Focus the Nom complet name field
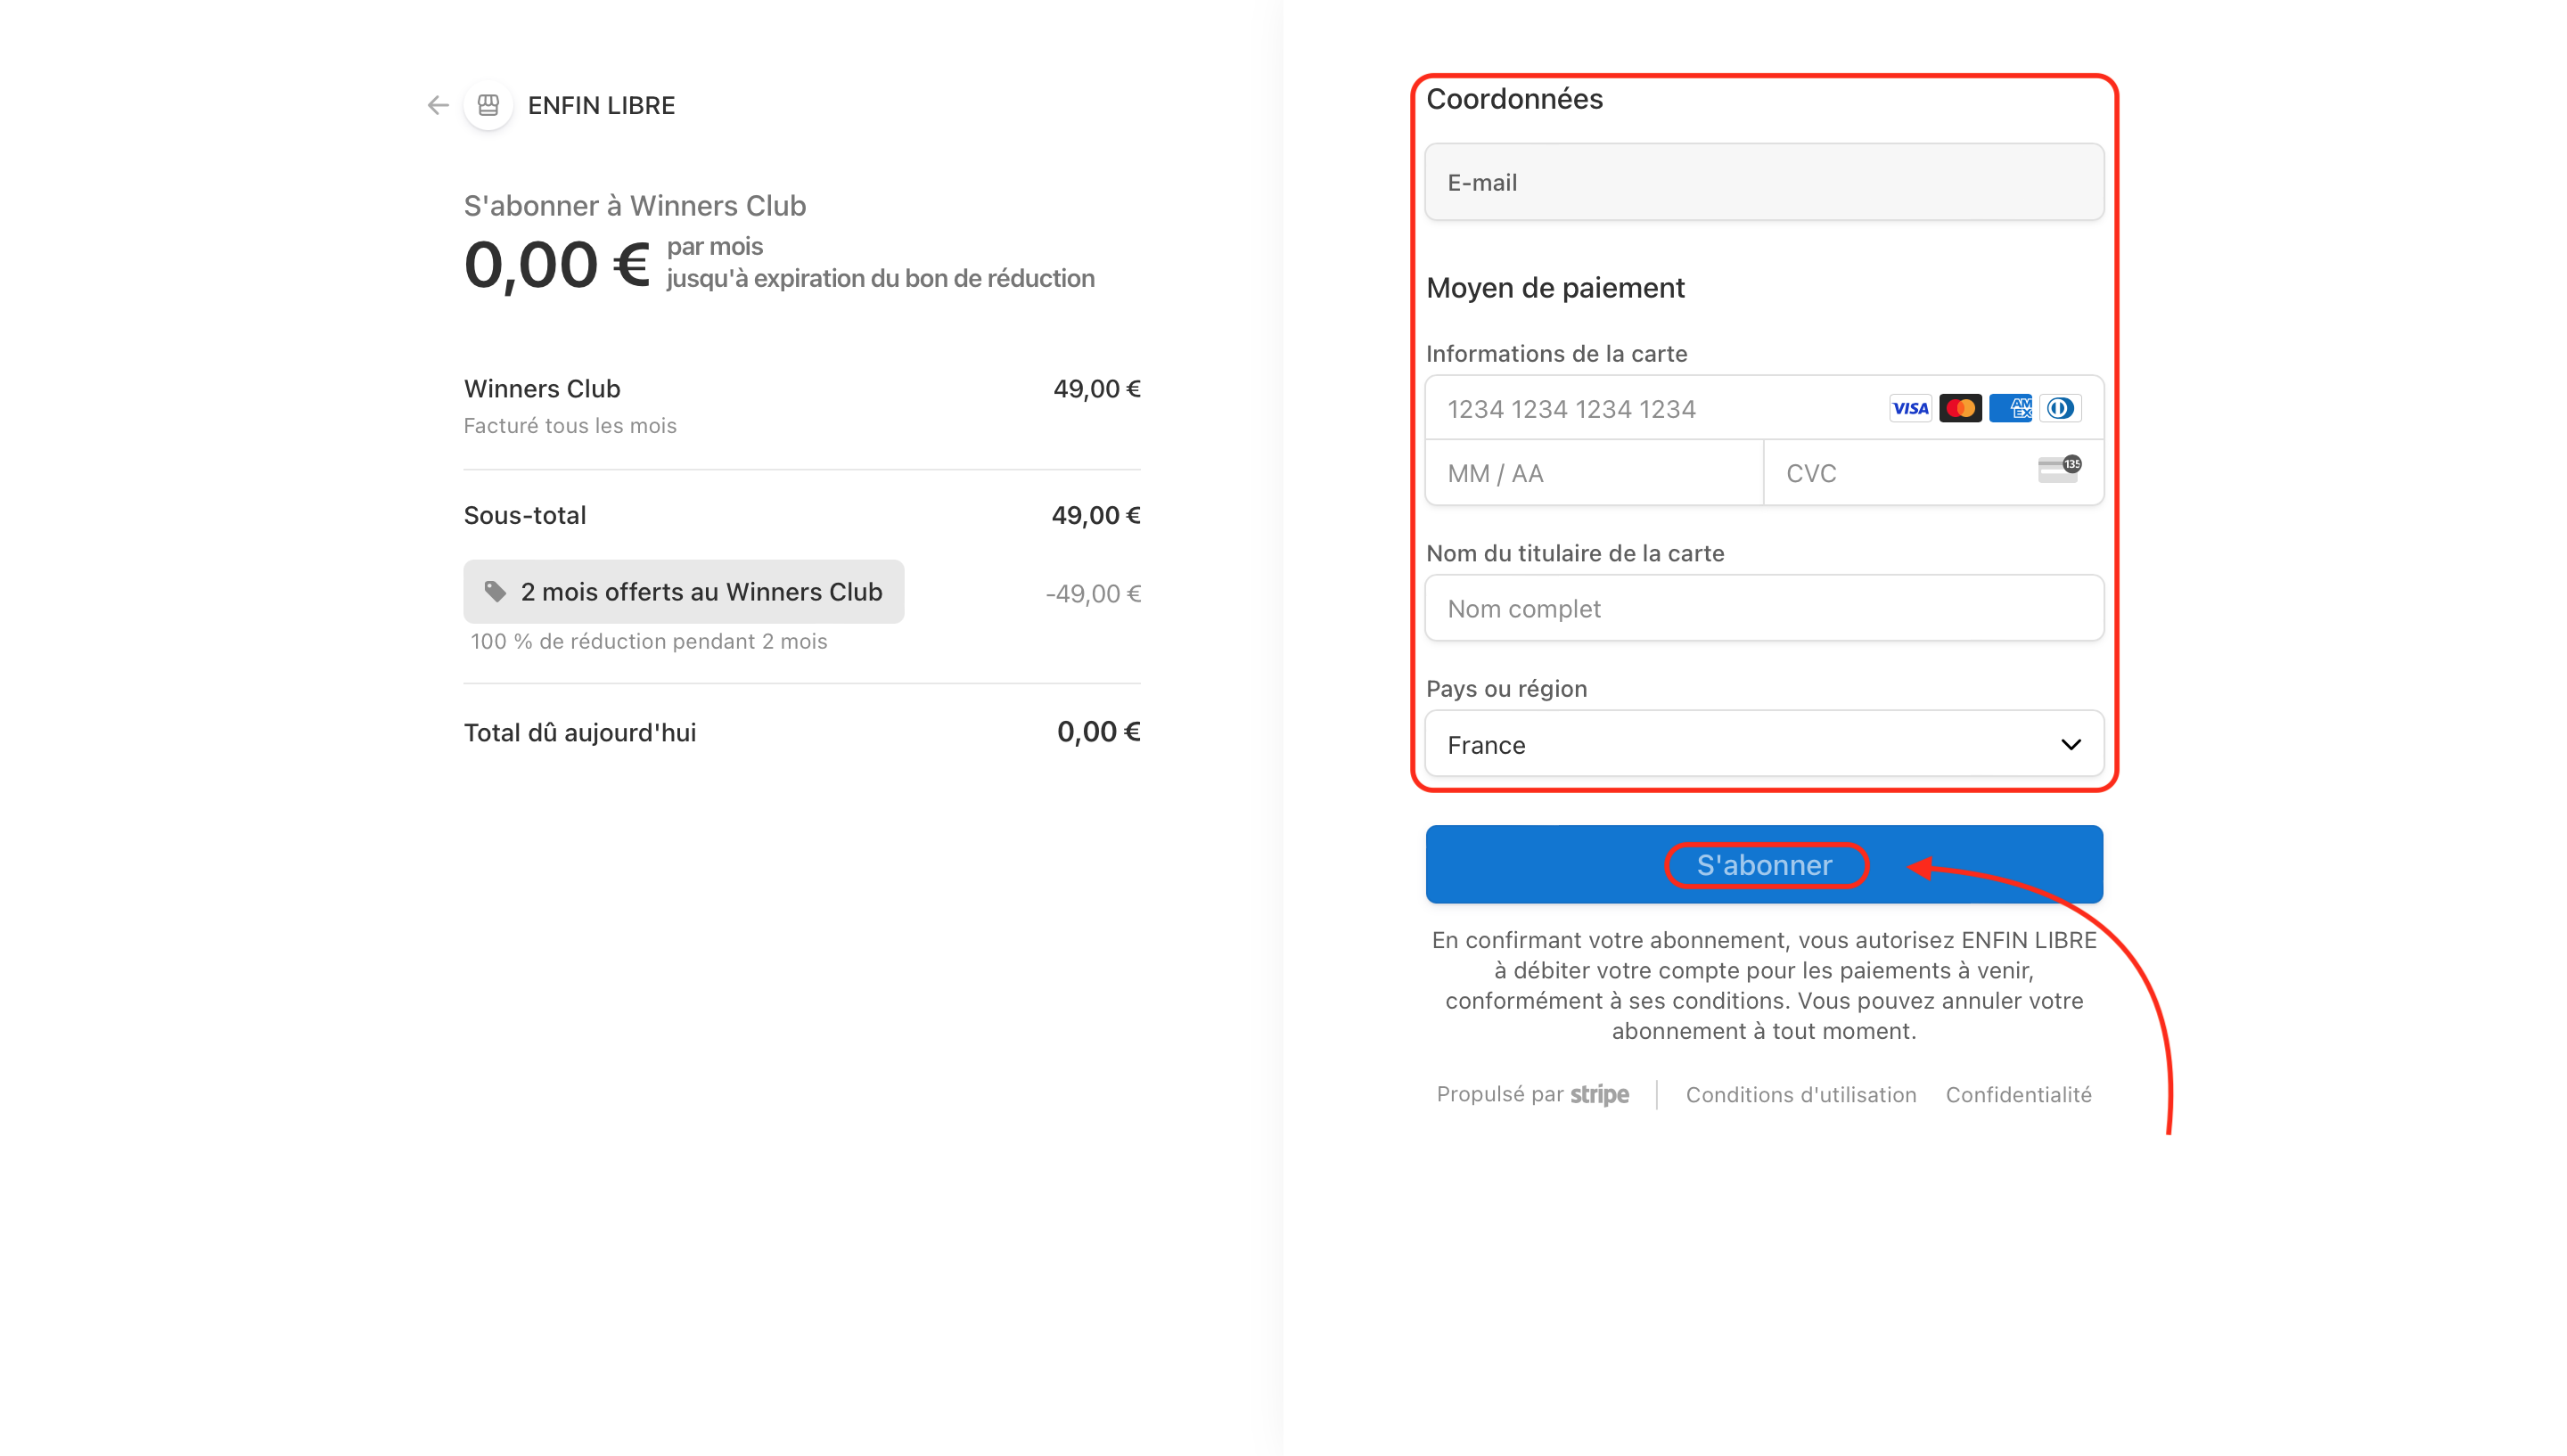 1764,608
